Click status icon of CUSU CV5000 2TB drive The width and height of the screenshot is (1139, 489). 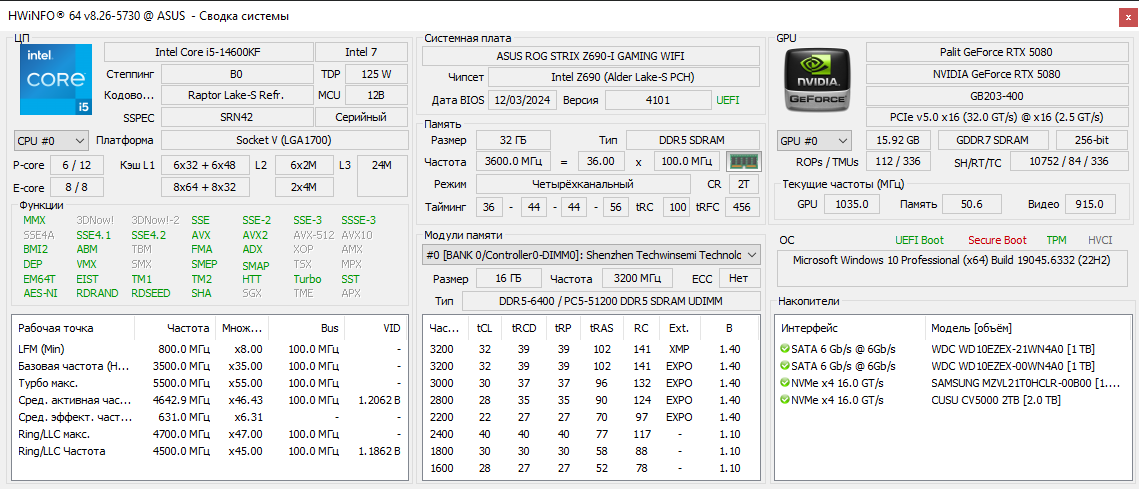point(785,400)
